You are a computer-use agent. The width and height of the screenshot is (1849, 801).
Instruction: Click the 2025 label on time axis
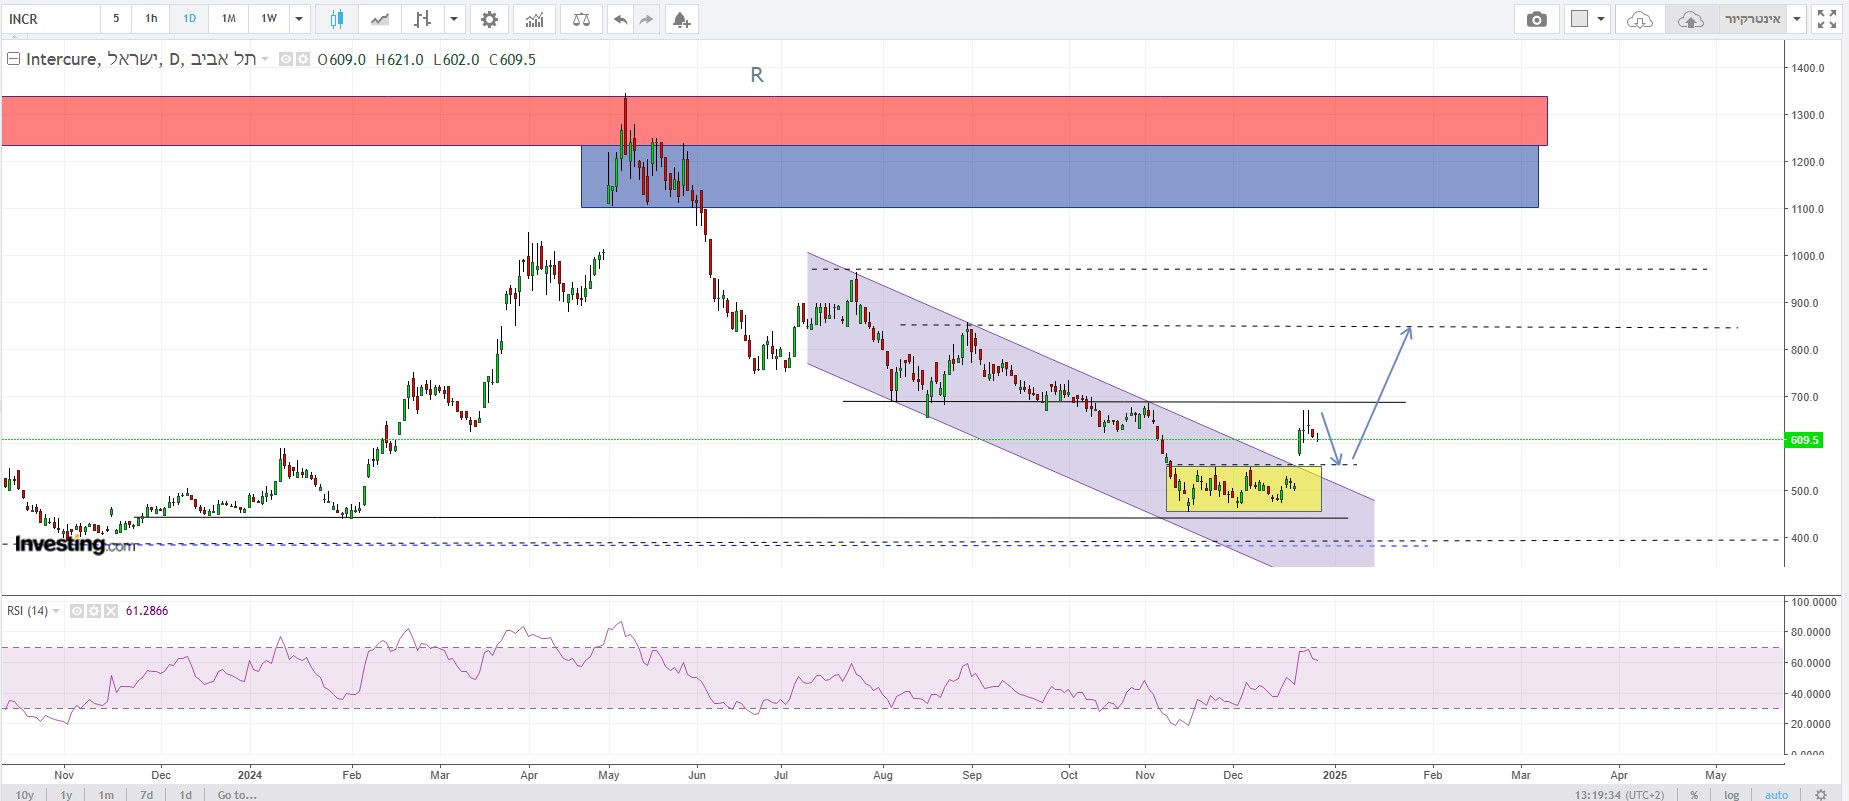1334,775
